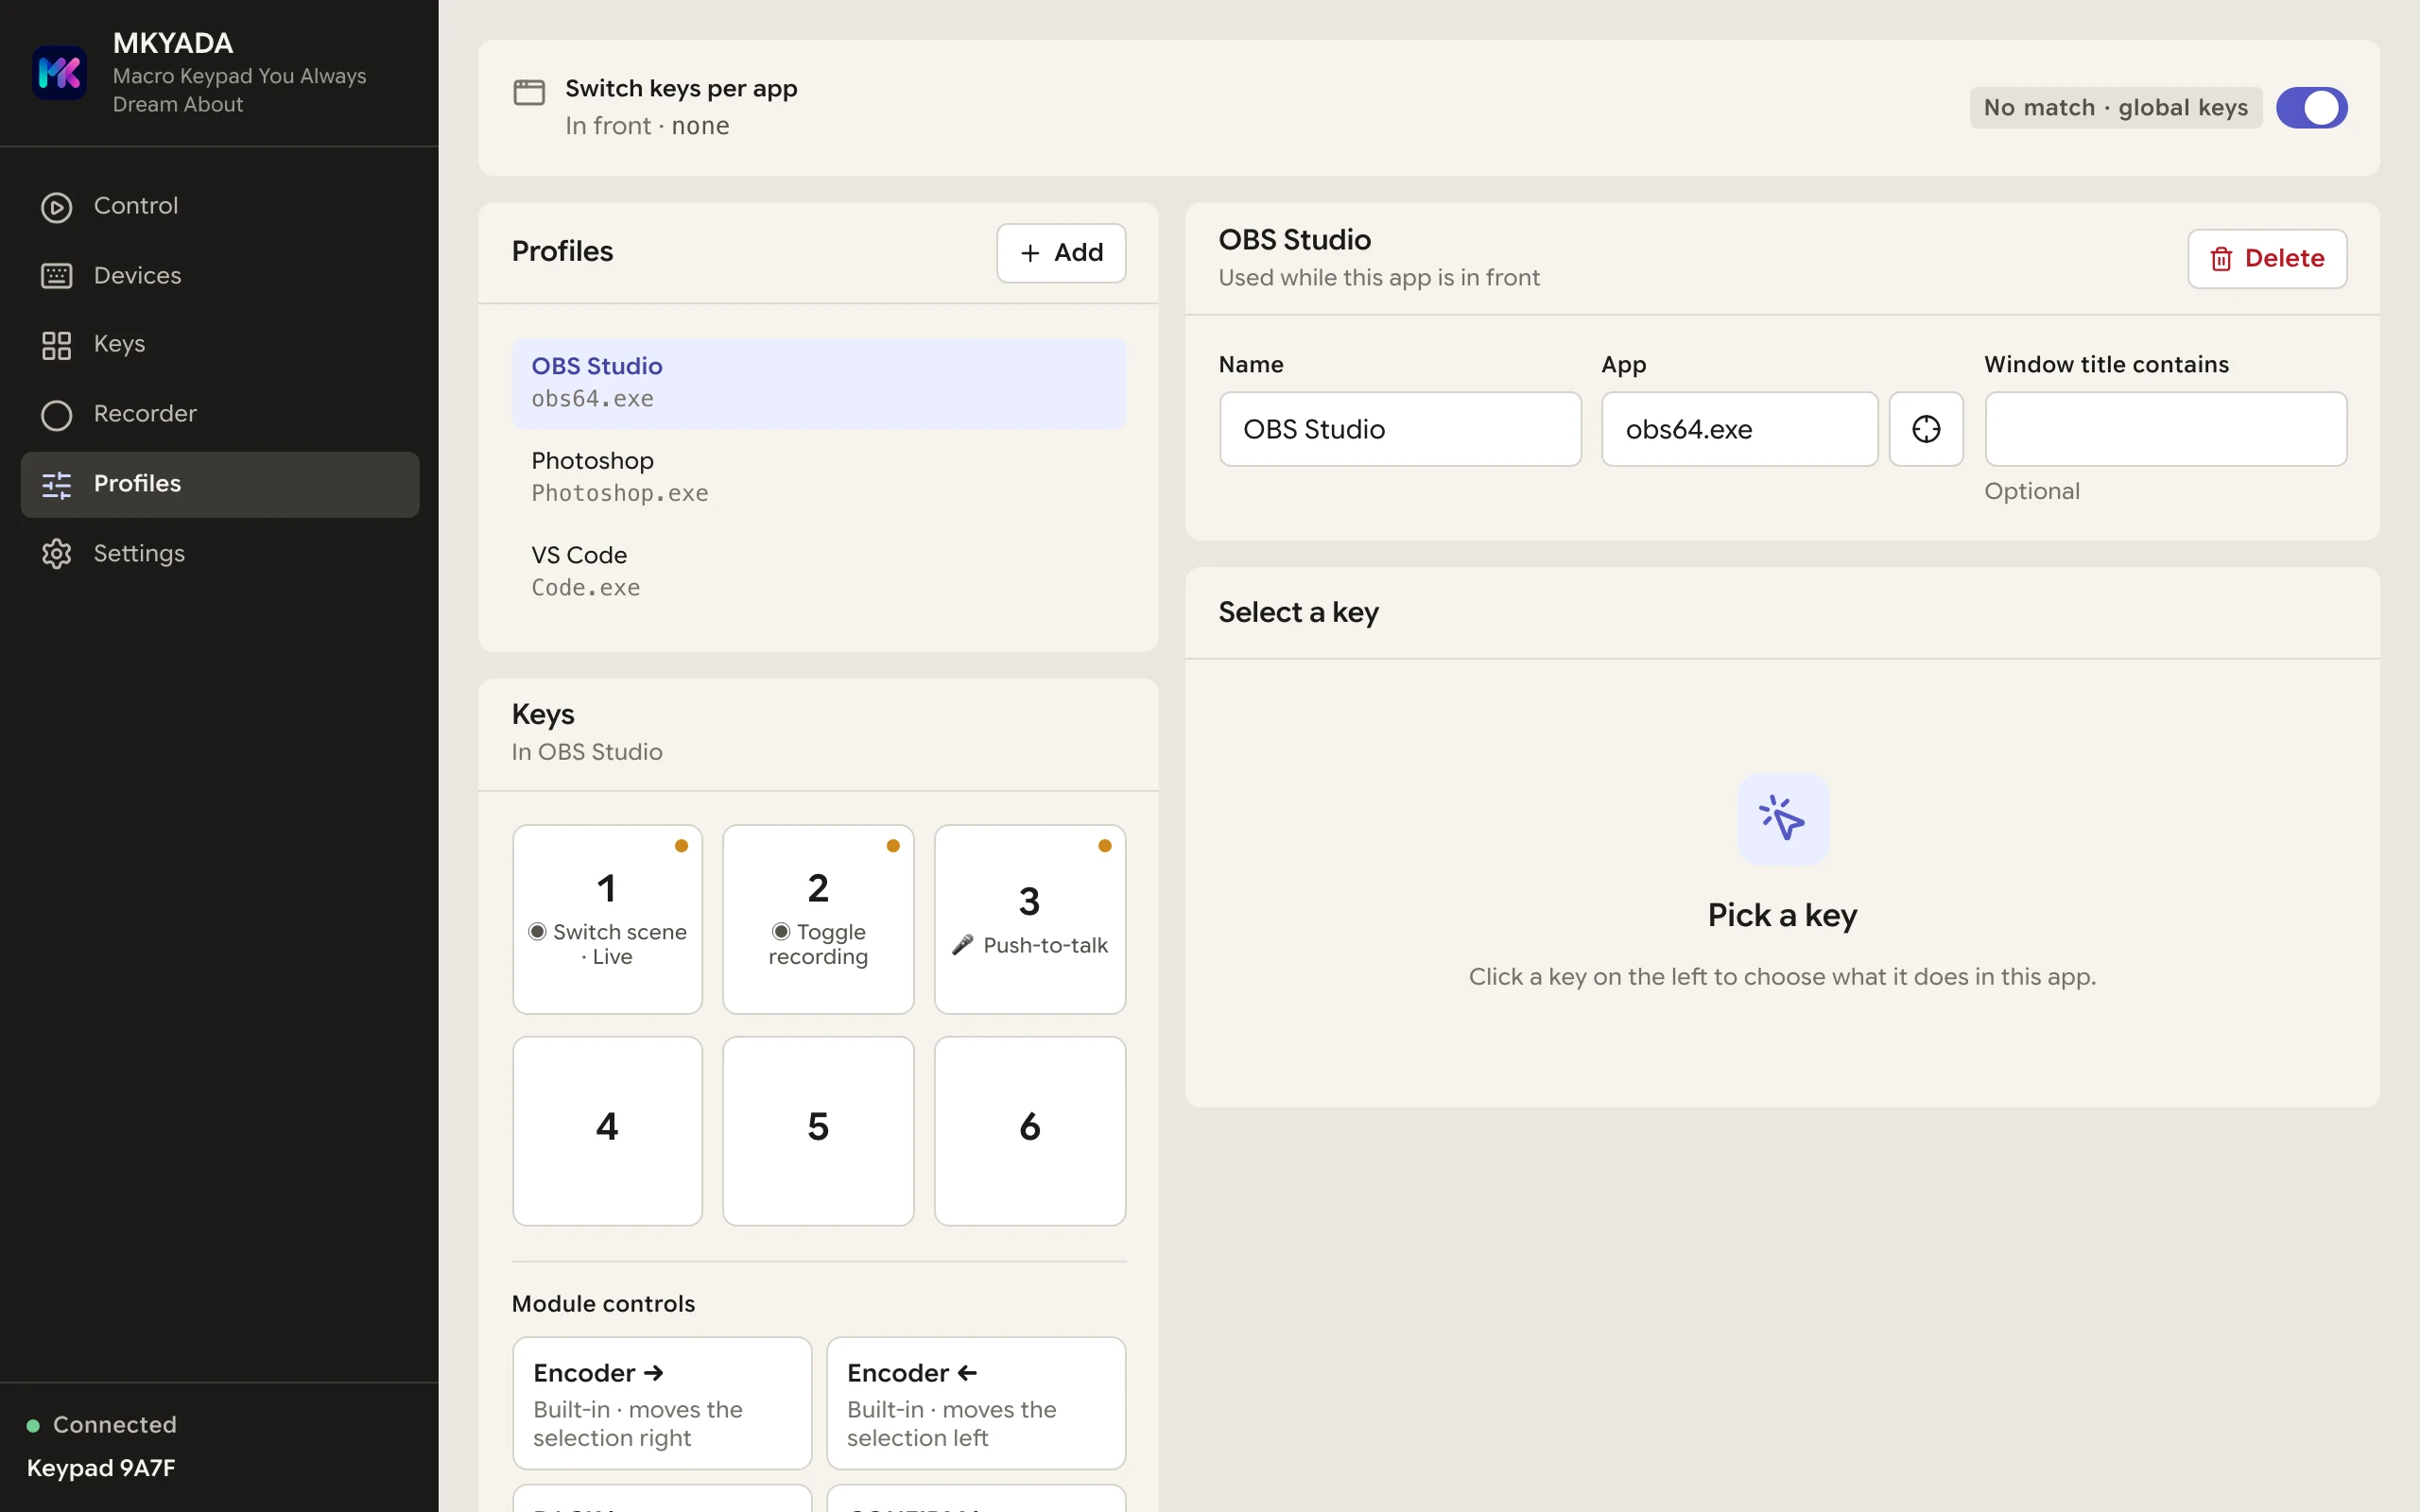This screenshot has height=1512, width=2420.
Task: Select the Photoshop profile
Action: click(819, 477)
